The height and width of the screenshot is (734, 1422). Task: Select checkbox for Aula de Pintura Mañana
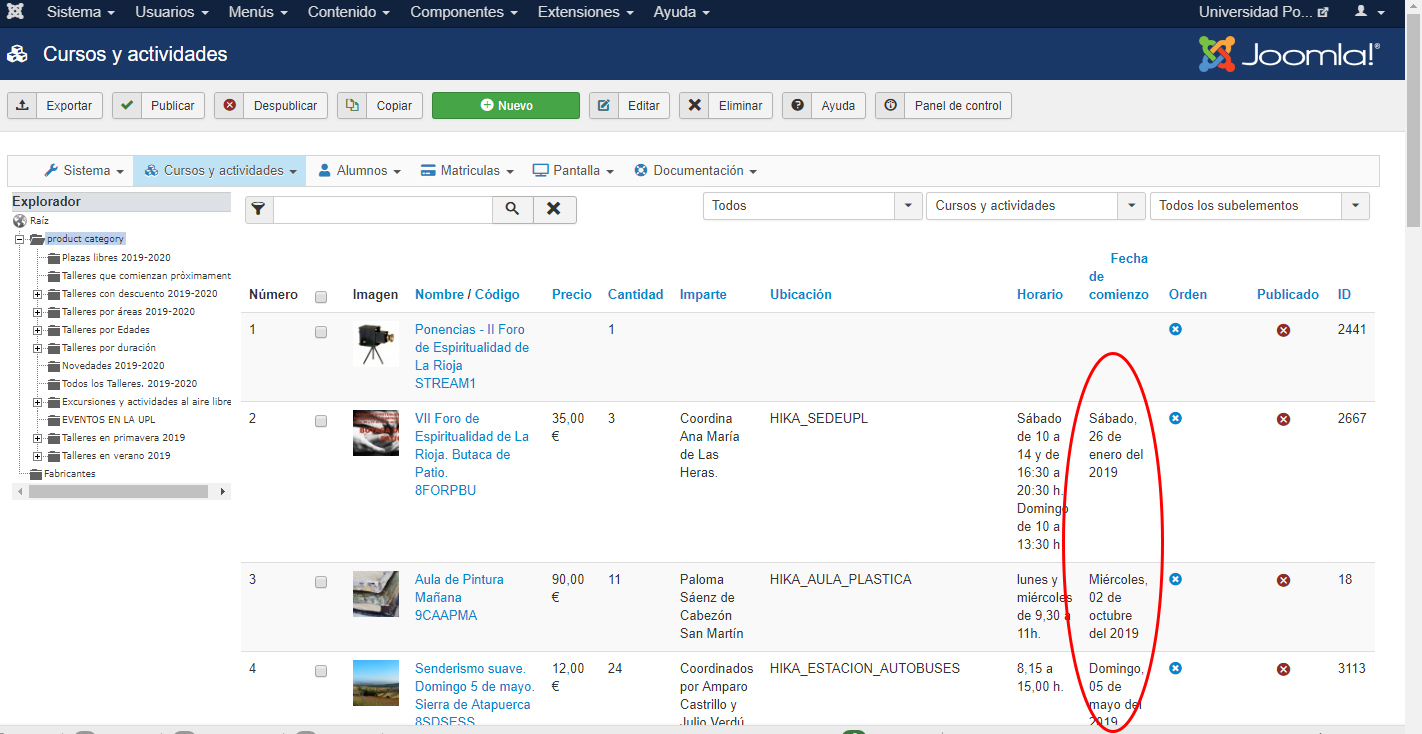(x=321, y=582)
